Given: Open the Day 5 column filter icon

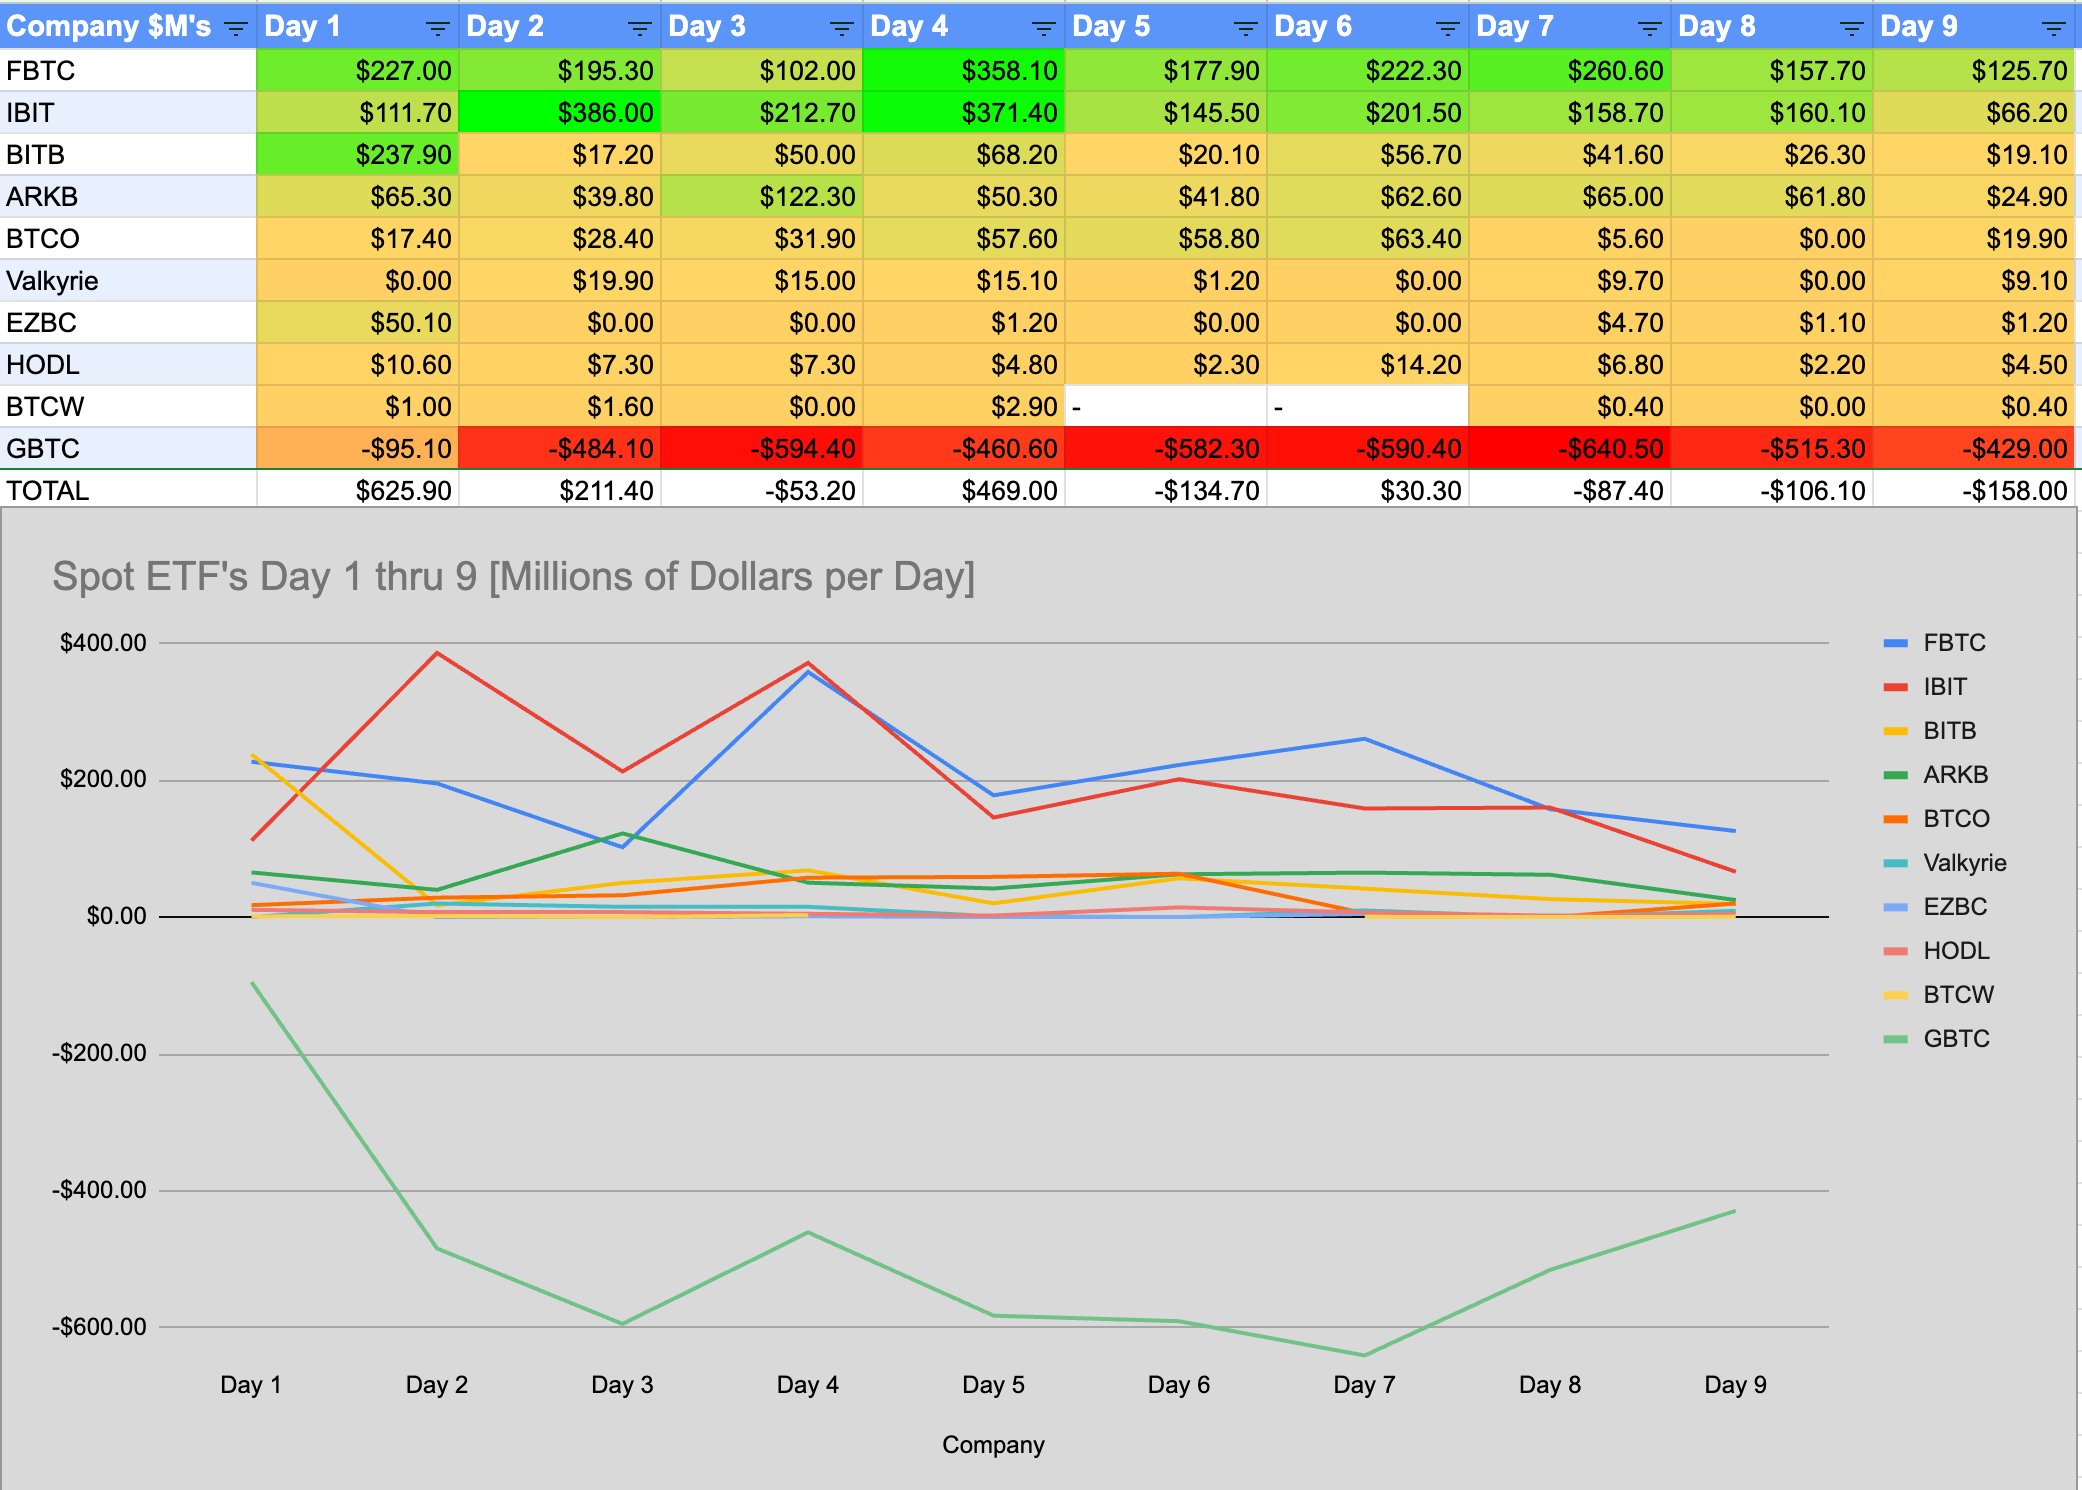Looking at the screenshot, I should click(x=1245, y=29).
